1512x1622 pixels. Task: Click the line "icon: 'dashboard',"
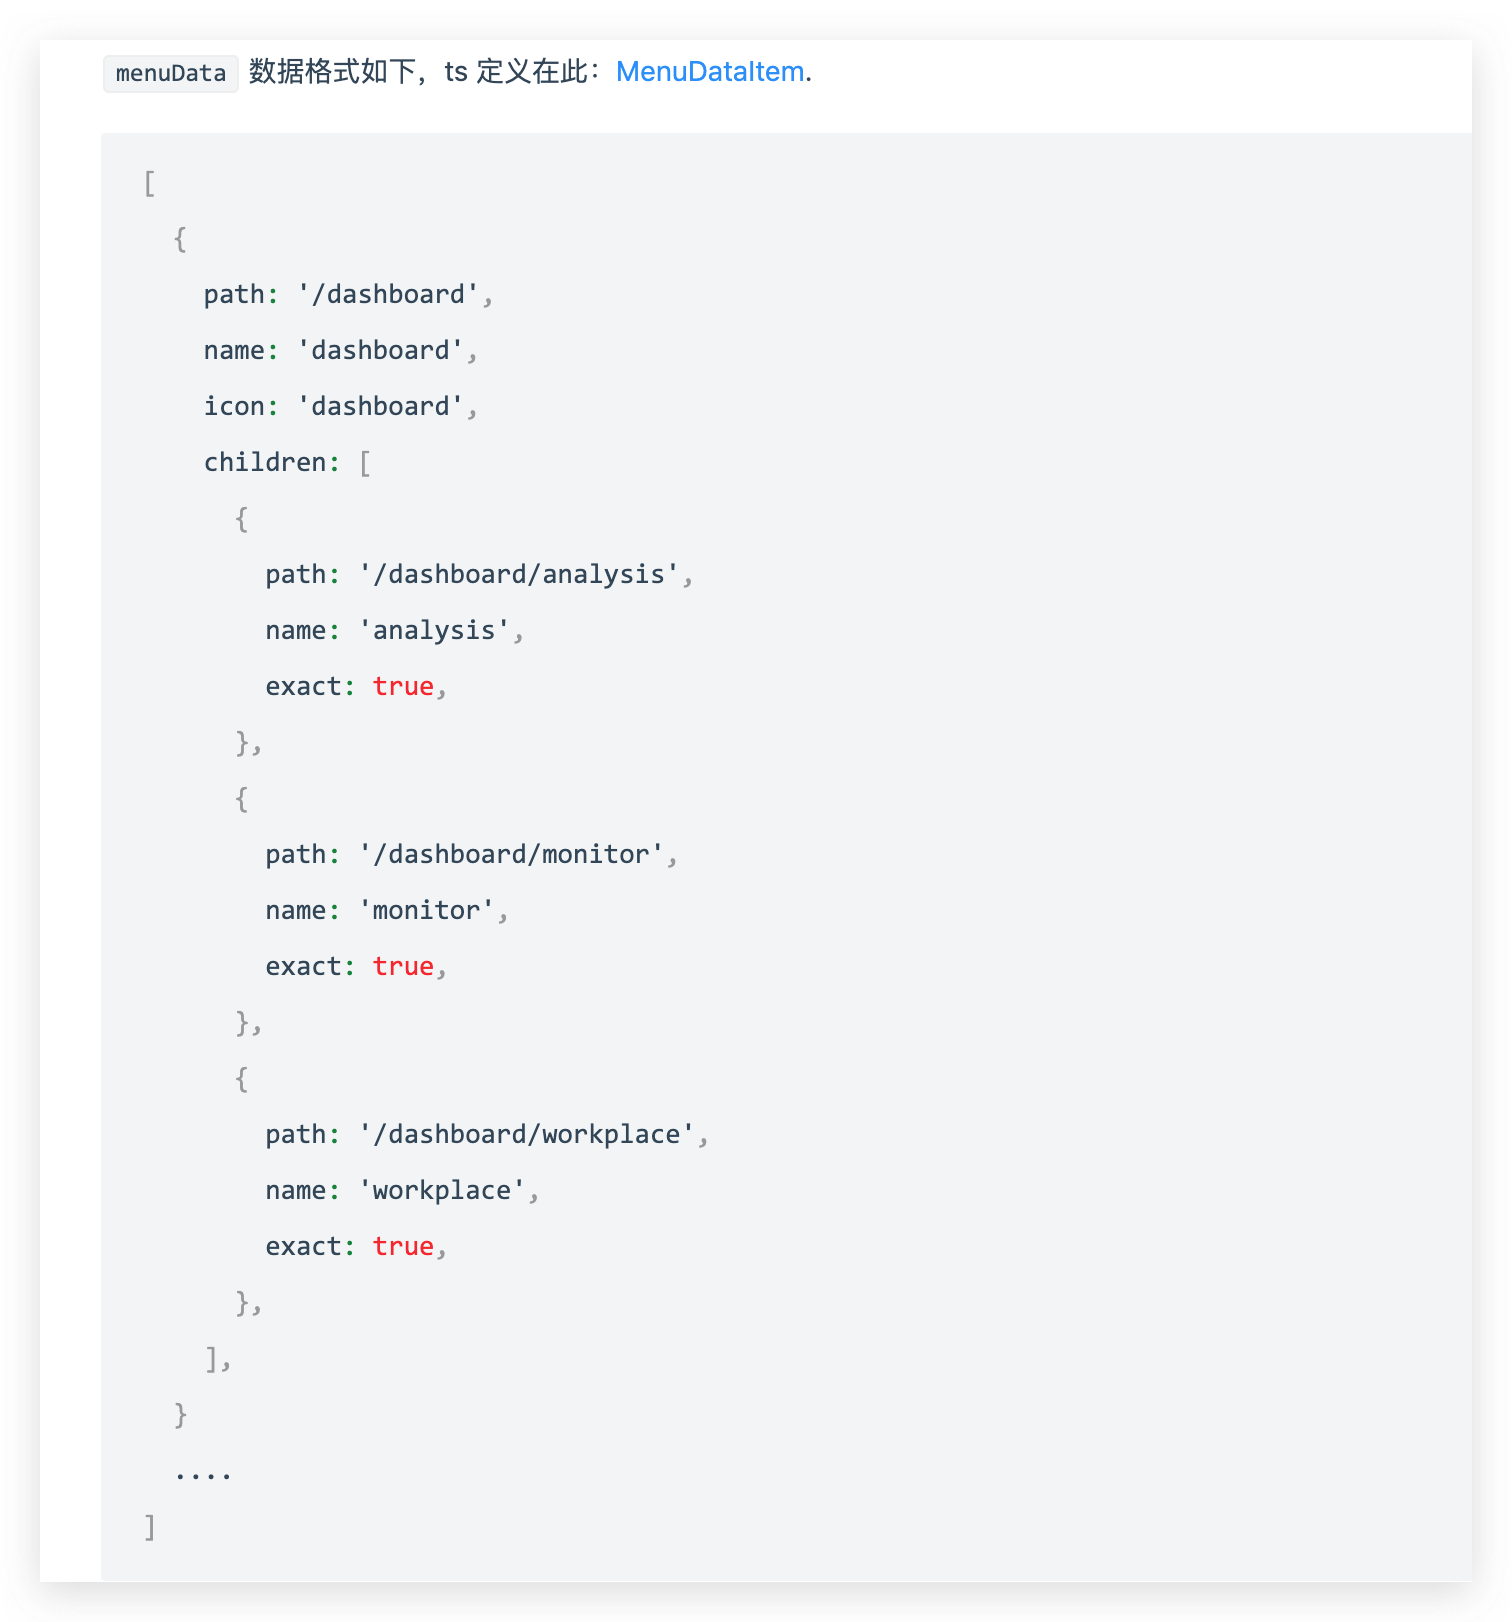[341, 406]
